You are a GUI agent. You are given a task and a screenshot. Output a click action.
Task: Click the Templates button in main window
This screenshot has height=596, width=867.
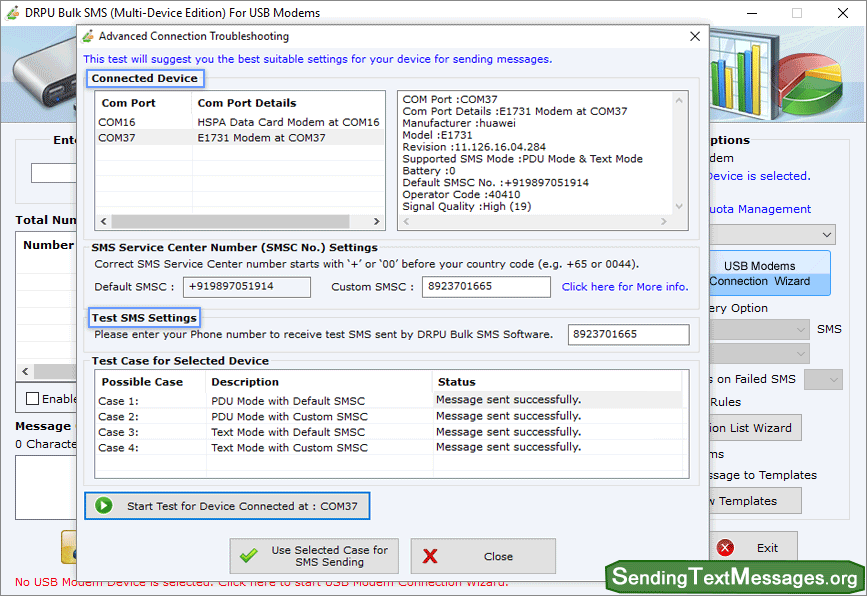tap(755, 501)
